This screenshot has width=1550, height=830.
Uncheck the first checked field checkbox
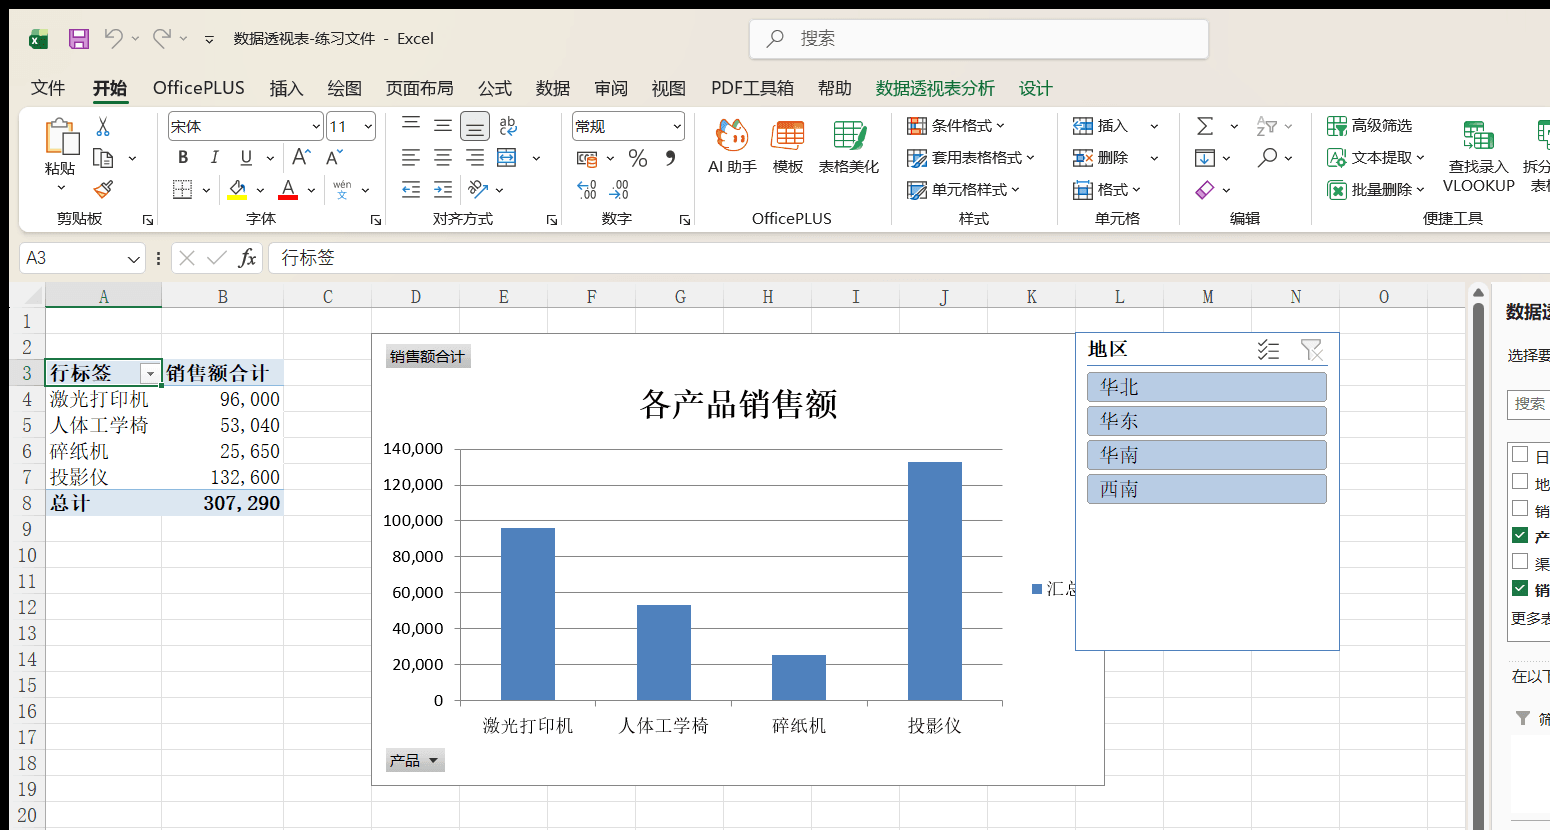click(x=1520, y=535)
